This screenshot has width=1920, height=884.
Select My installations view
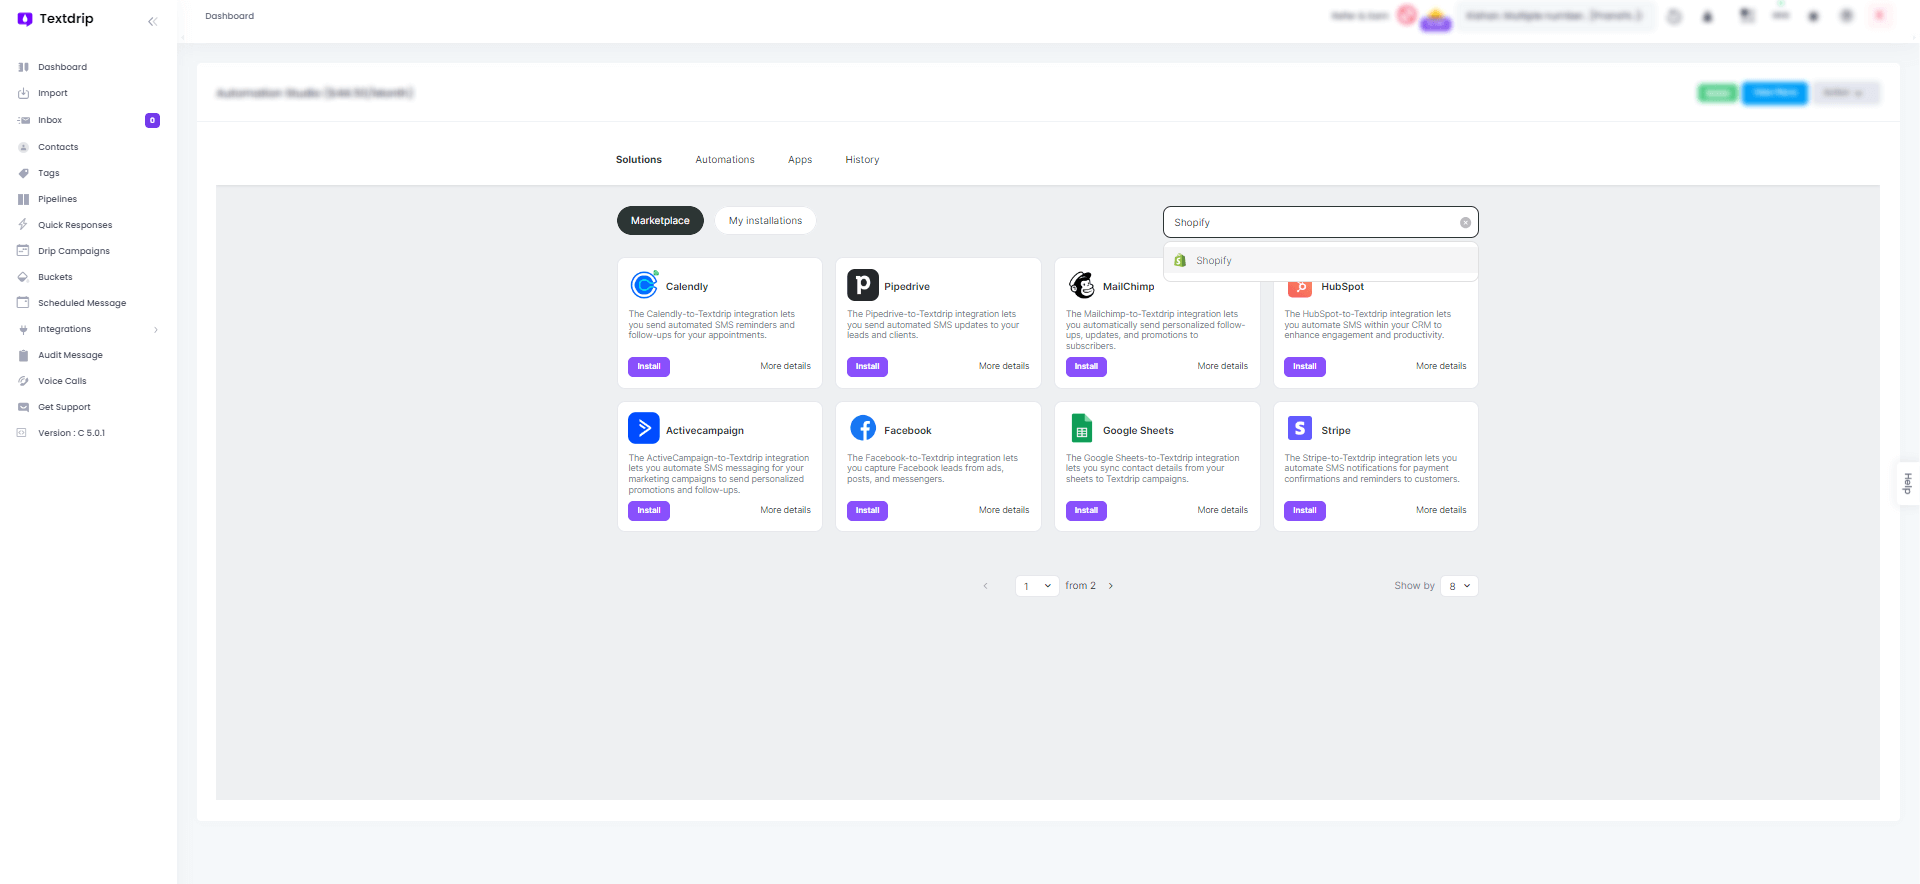(x=765, y=221)
